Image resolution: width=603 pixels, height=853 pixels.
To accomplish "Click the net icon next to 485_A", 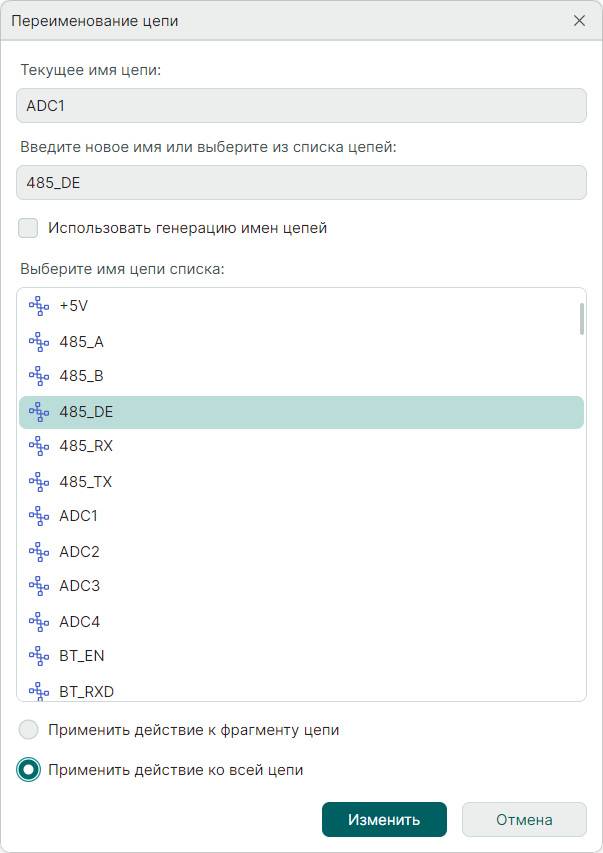I will tap(39, 342).
